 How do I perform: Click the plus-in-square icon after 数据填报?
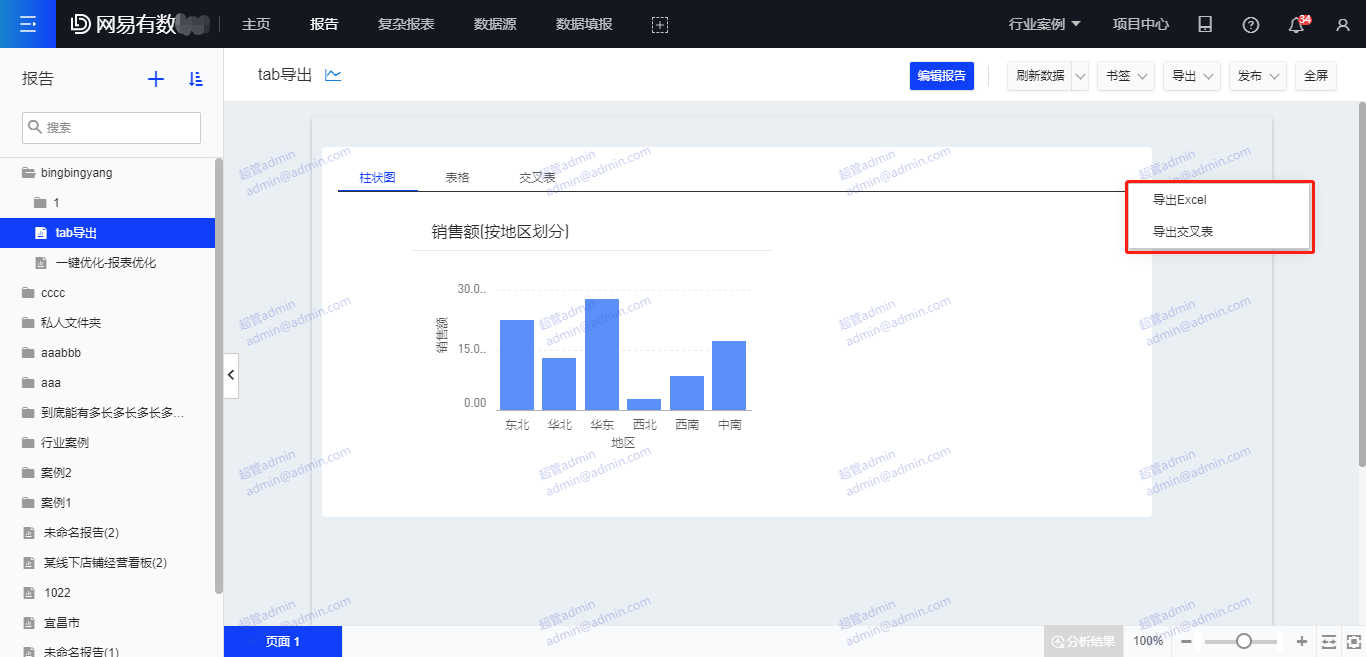coord(659,25)
